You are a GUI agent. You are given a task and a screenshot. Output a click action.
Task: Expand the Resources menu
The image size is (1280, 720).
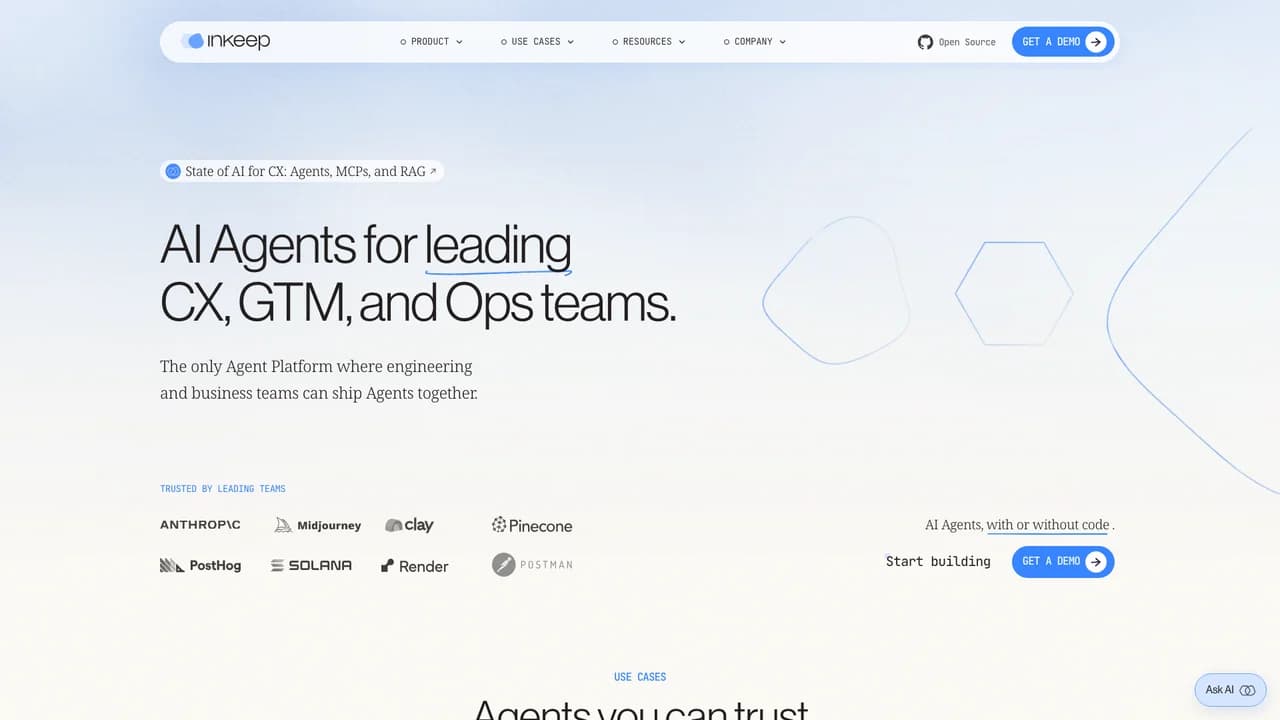648,42
